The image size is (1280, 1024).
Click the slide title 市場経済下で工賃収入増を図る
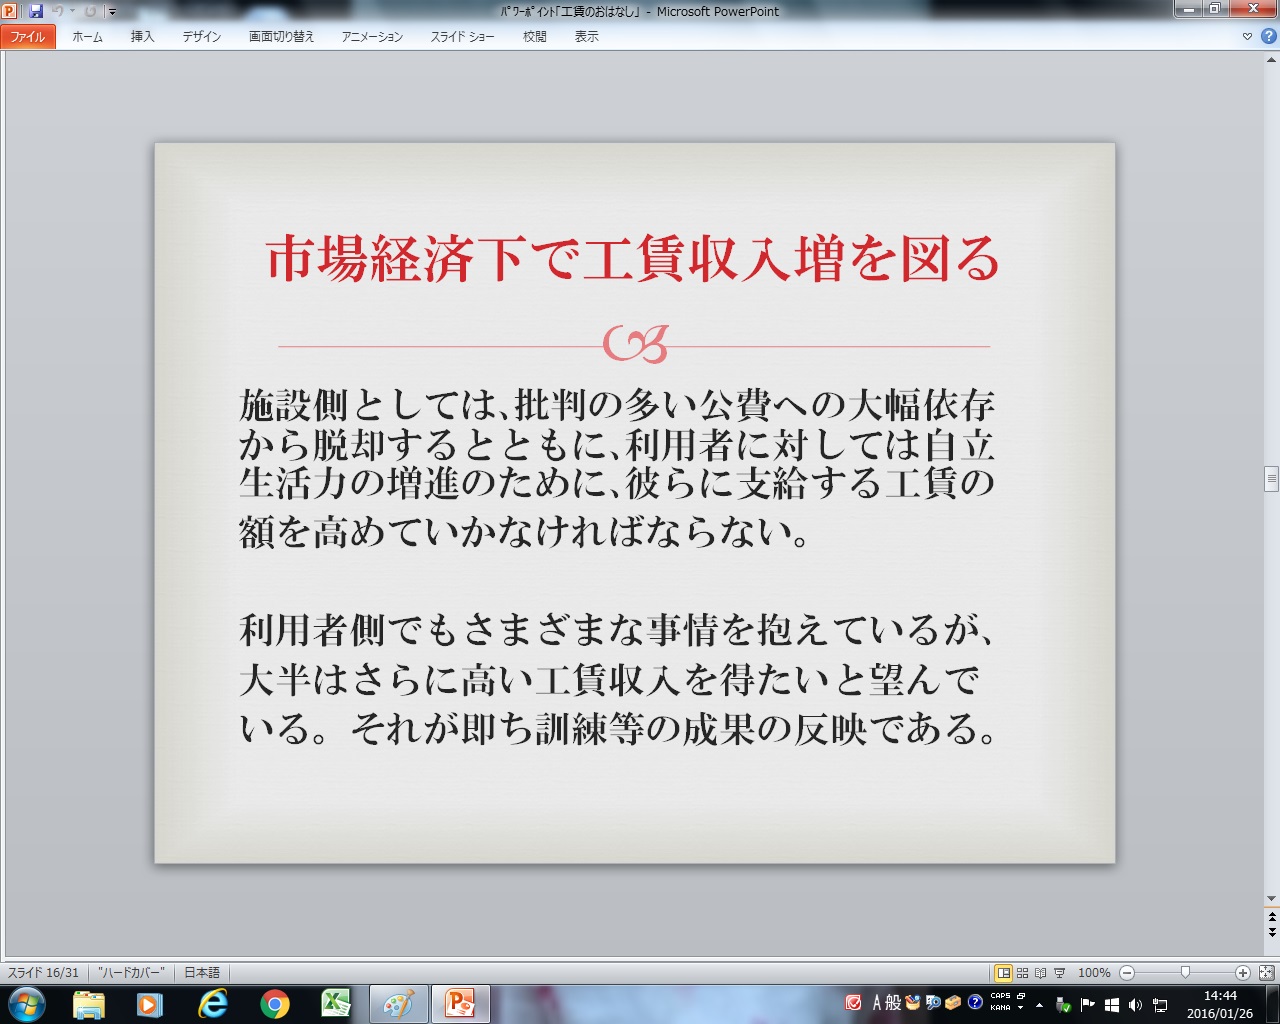[633, 259]
